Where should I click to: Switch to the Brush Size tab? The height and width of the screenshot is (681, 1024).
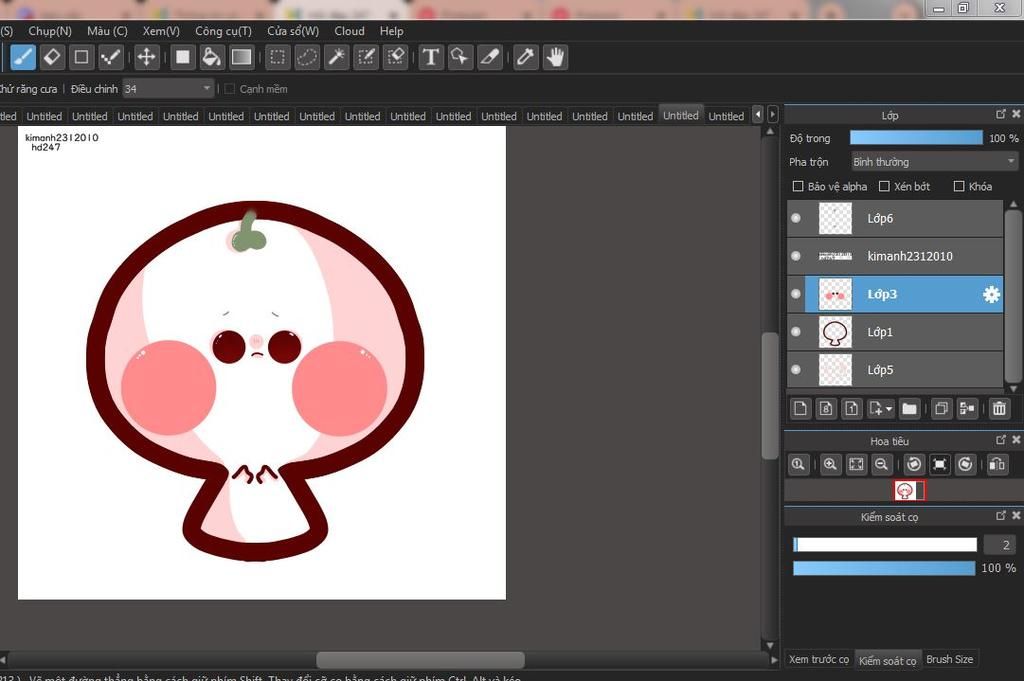pos(950,659)
